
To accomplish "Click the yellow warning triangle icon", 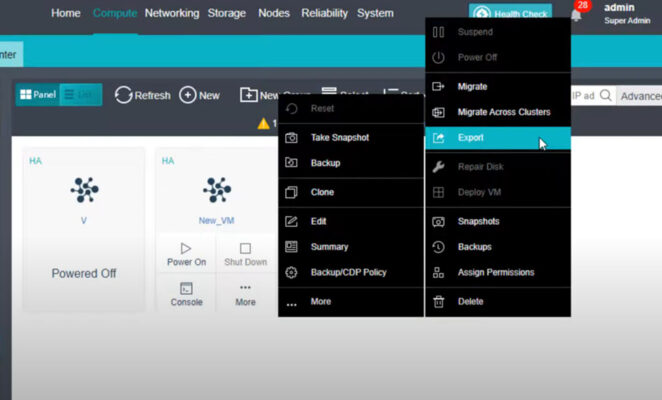I will pyautogui.click(x=263, y=124).
